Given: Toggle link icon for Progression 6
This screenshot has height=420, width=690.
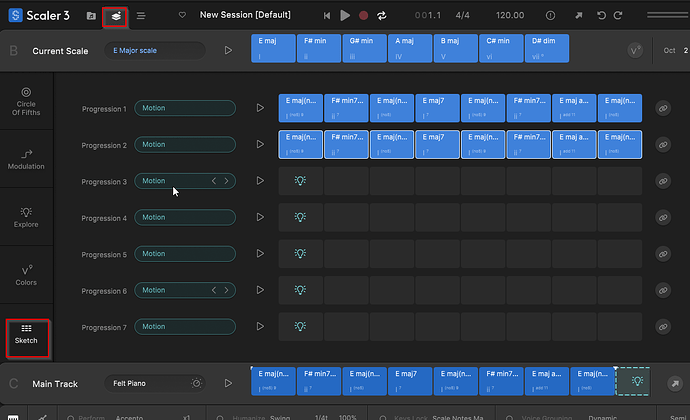Looking at the screenshot, I should pos(663,291).
